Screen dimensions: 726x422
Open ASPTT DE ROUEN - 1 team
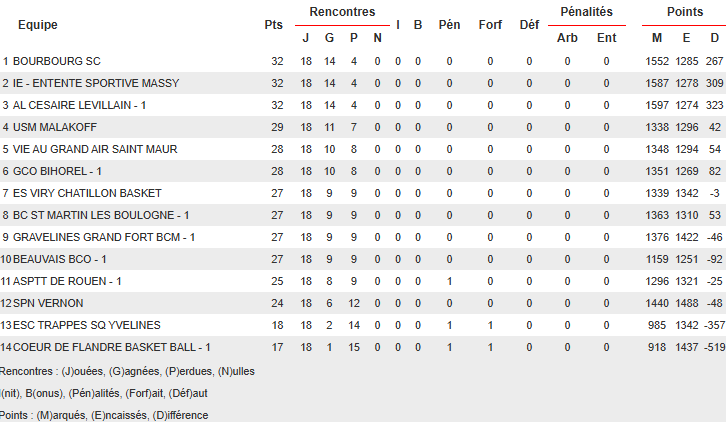coord(67,281)
